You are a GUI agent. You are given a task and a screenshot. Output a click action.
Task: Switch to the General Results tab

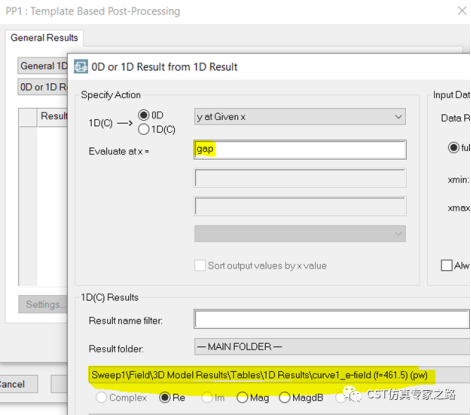[x=44, y=38]
